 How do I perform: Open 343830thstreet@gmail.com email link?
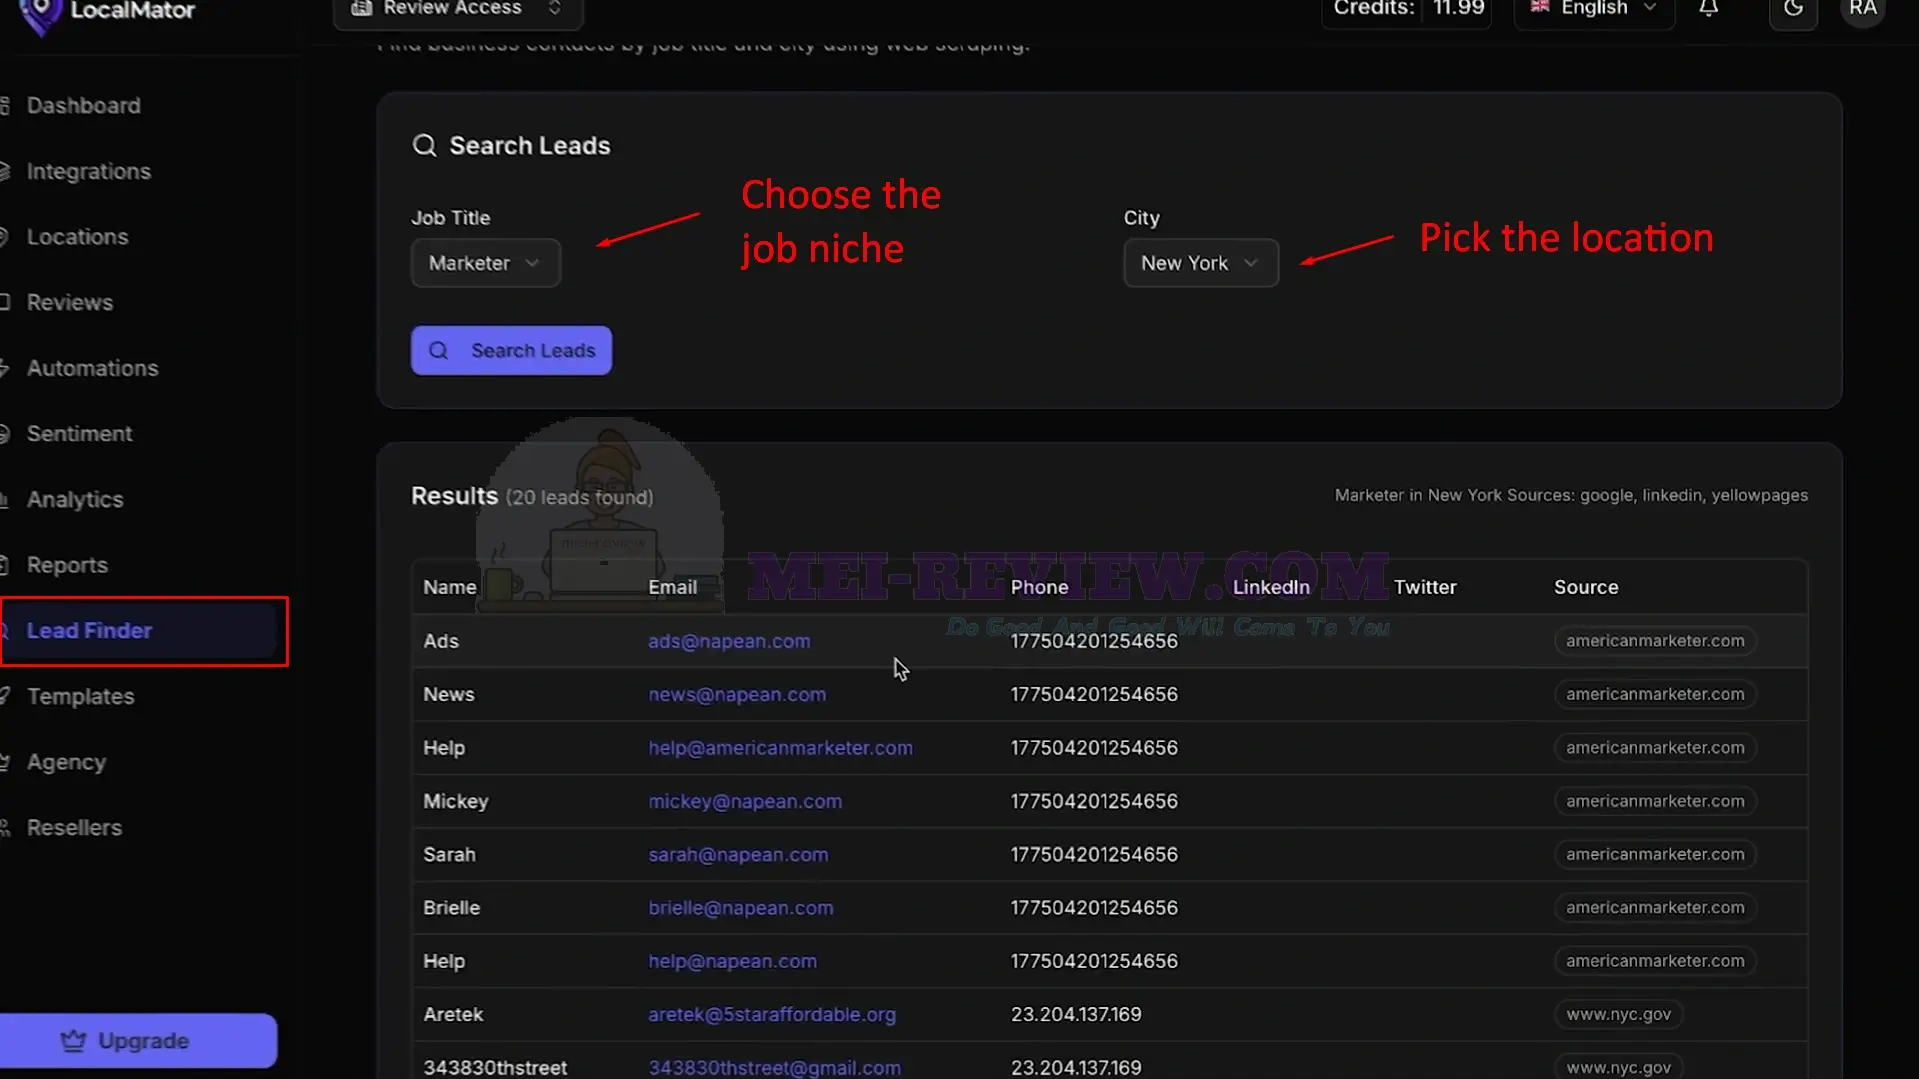pyautogui.click(x=774, y=1067)
